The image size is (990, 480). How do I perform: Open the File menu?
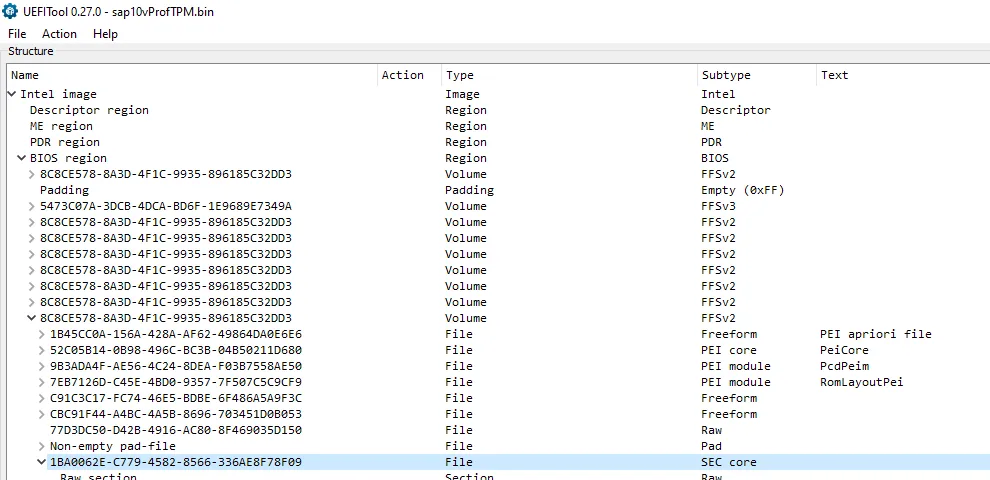point(17,34)
